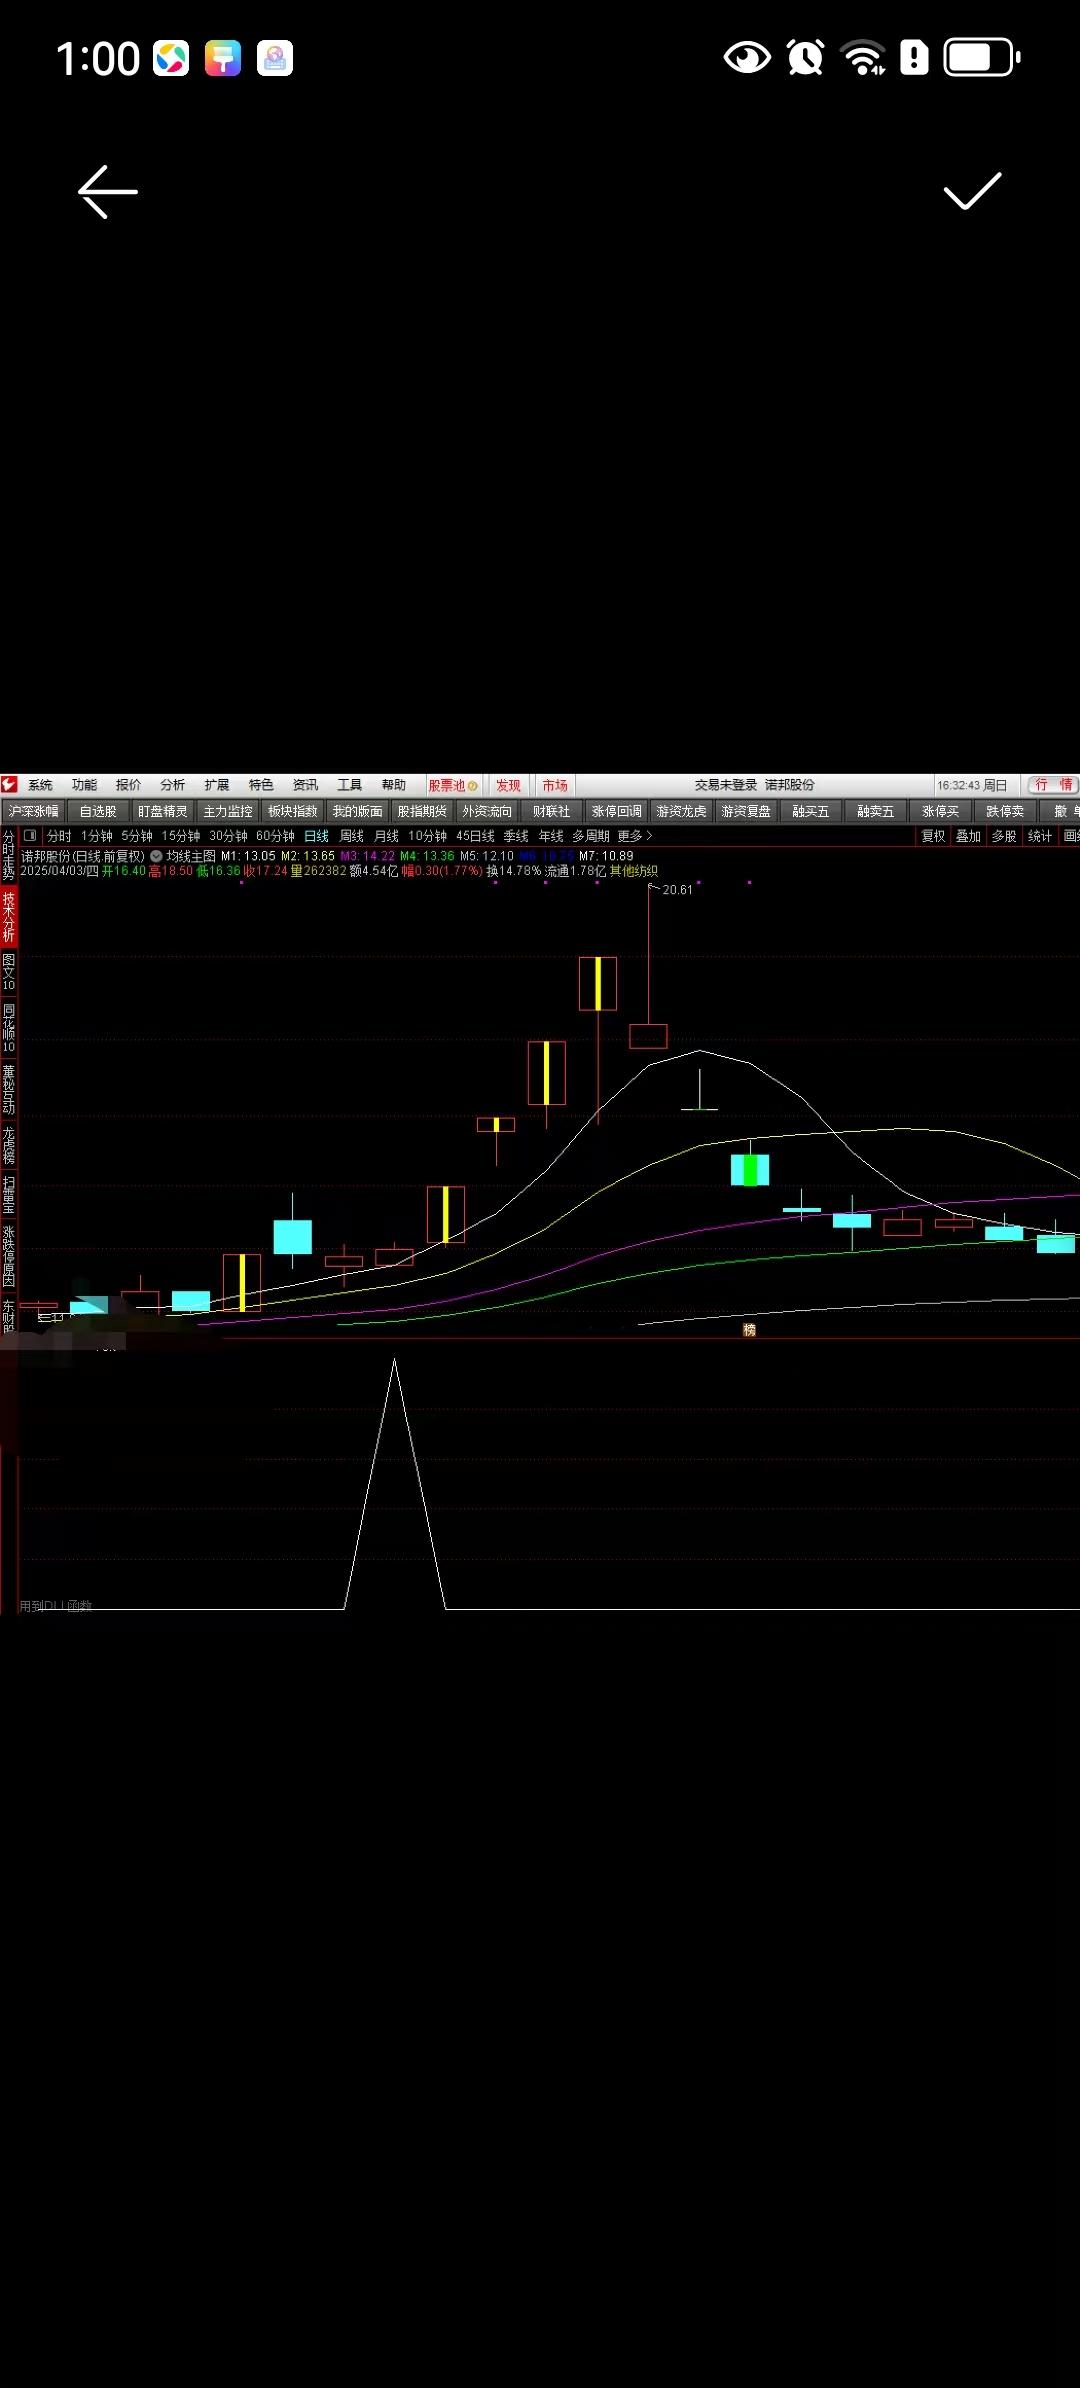
Task: Tap the alarm clock status icon
Action: pyautogui.click(x=805, y=58)
